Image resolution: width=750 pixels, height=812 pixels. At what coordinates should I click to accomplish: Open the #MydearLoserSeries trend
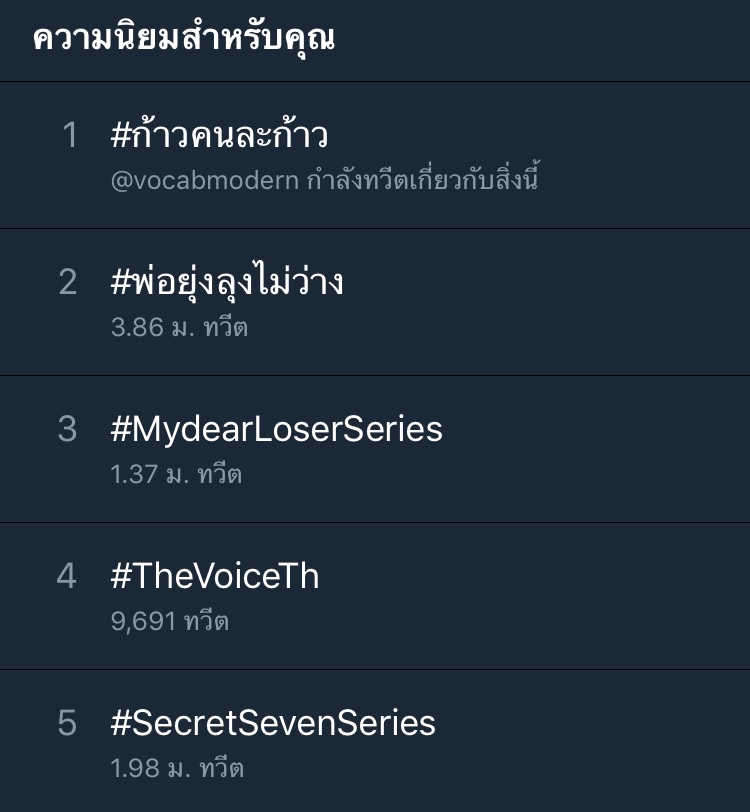click(x=276, y=429)
